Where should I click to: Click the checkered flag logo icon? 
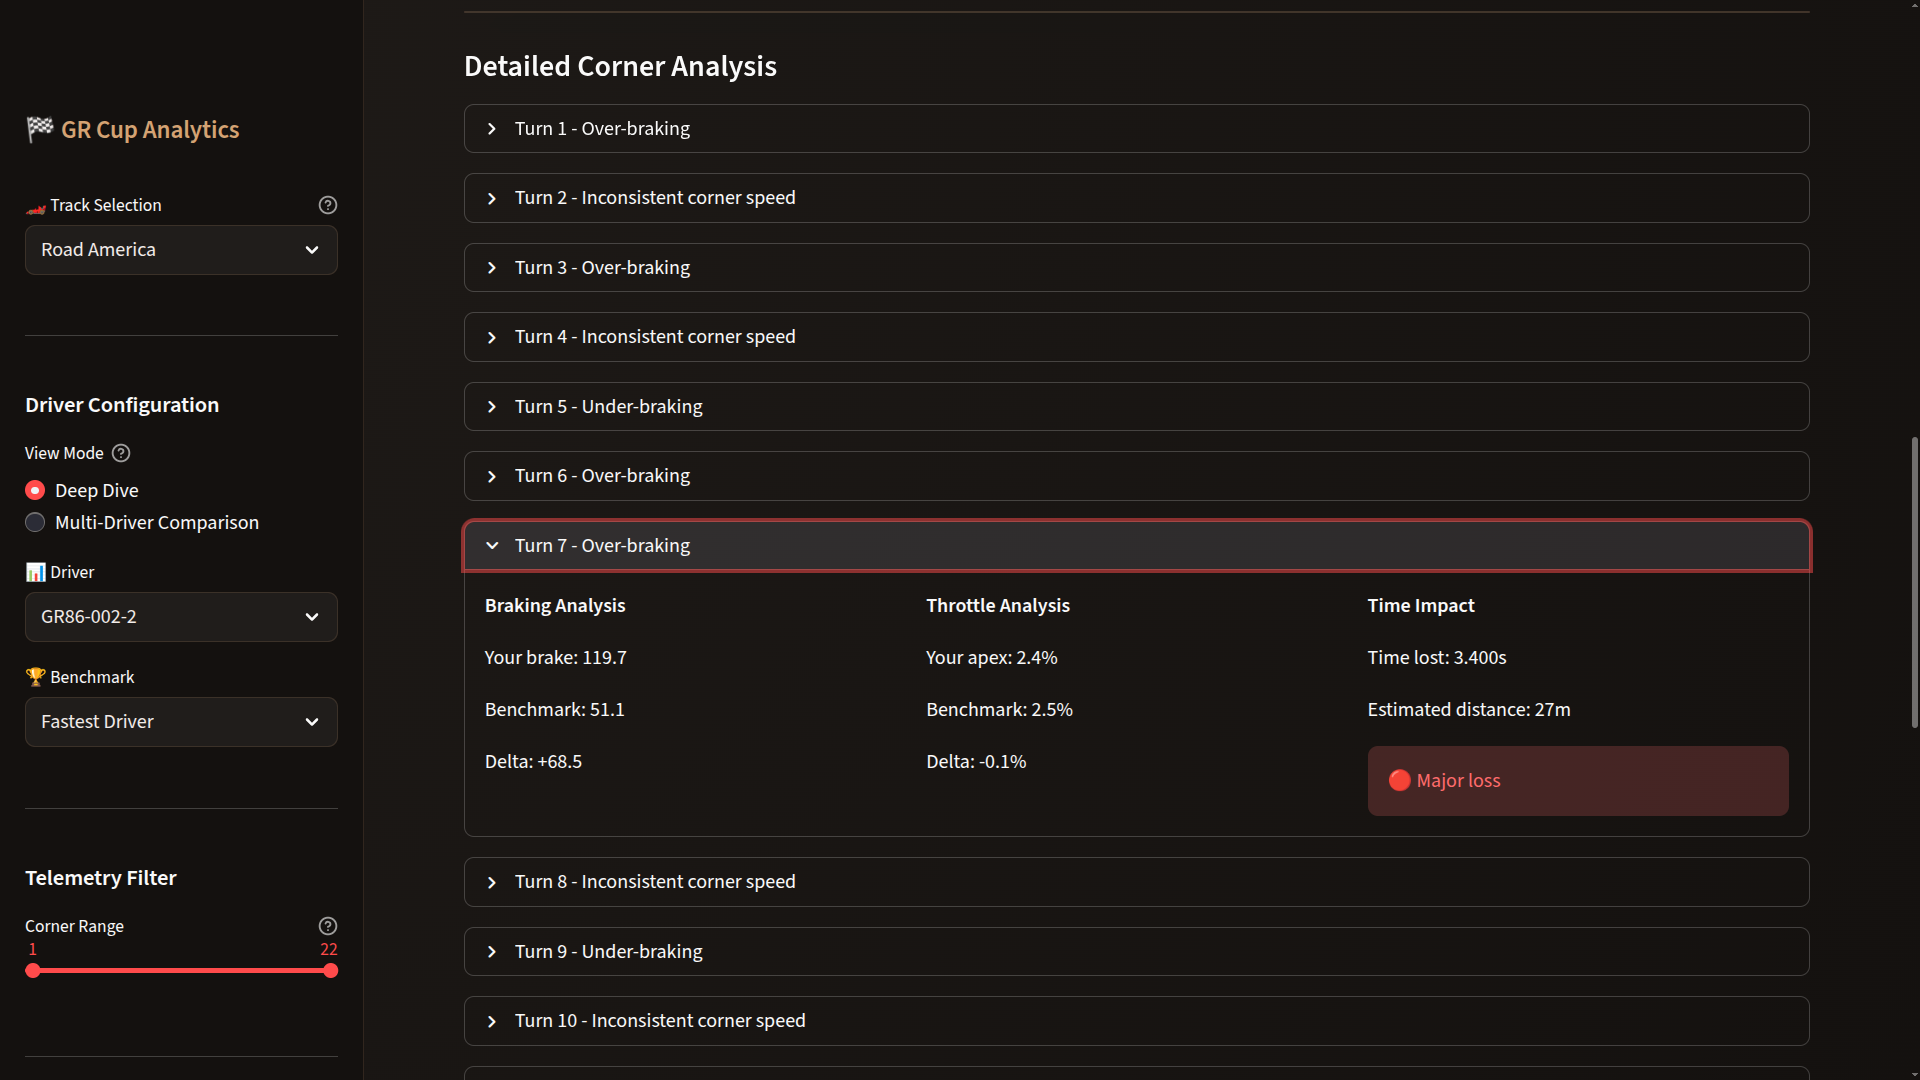pyautogui.click(x=40, y=129)
